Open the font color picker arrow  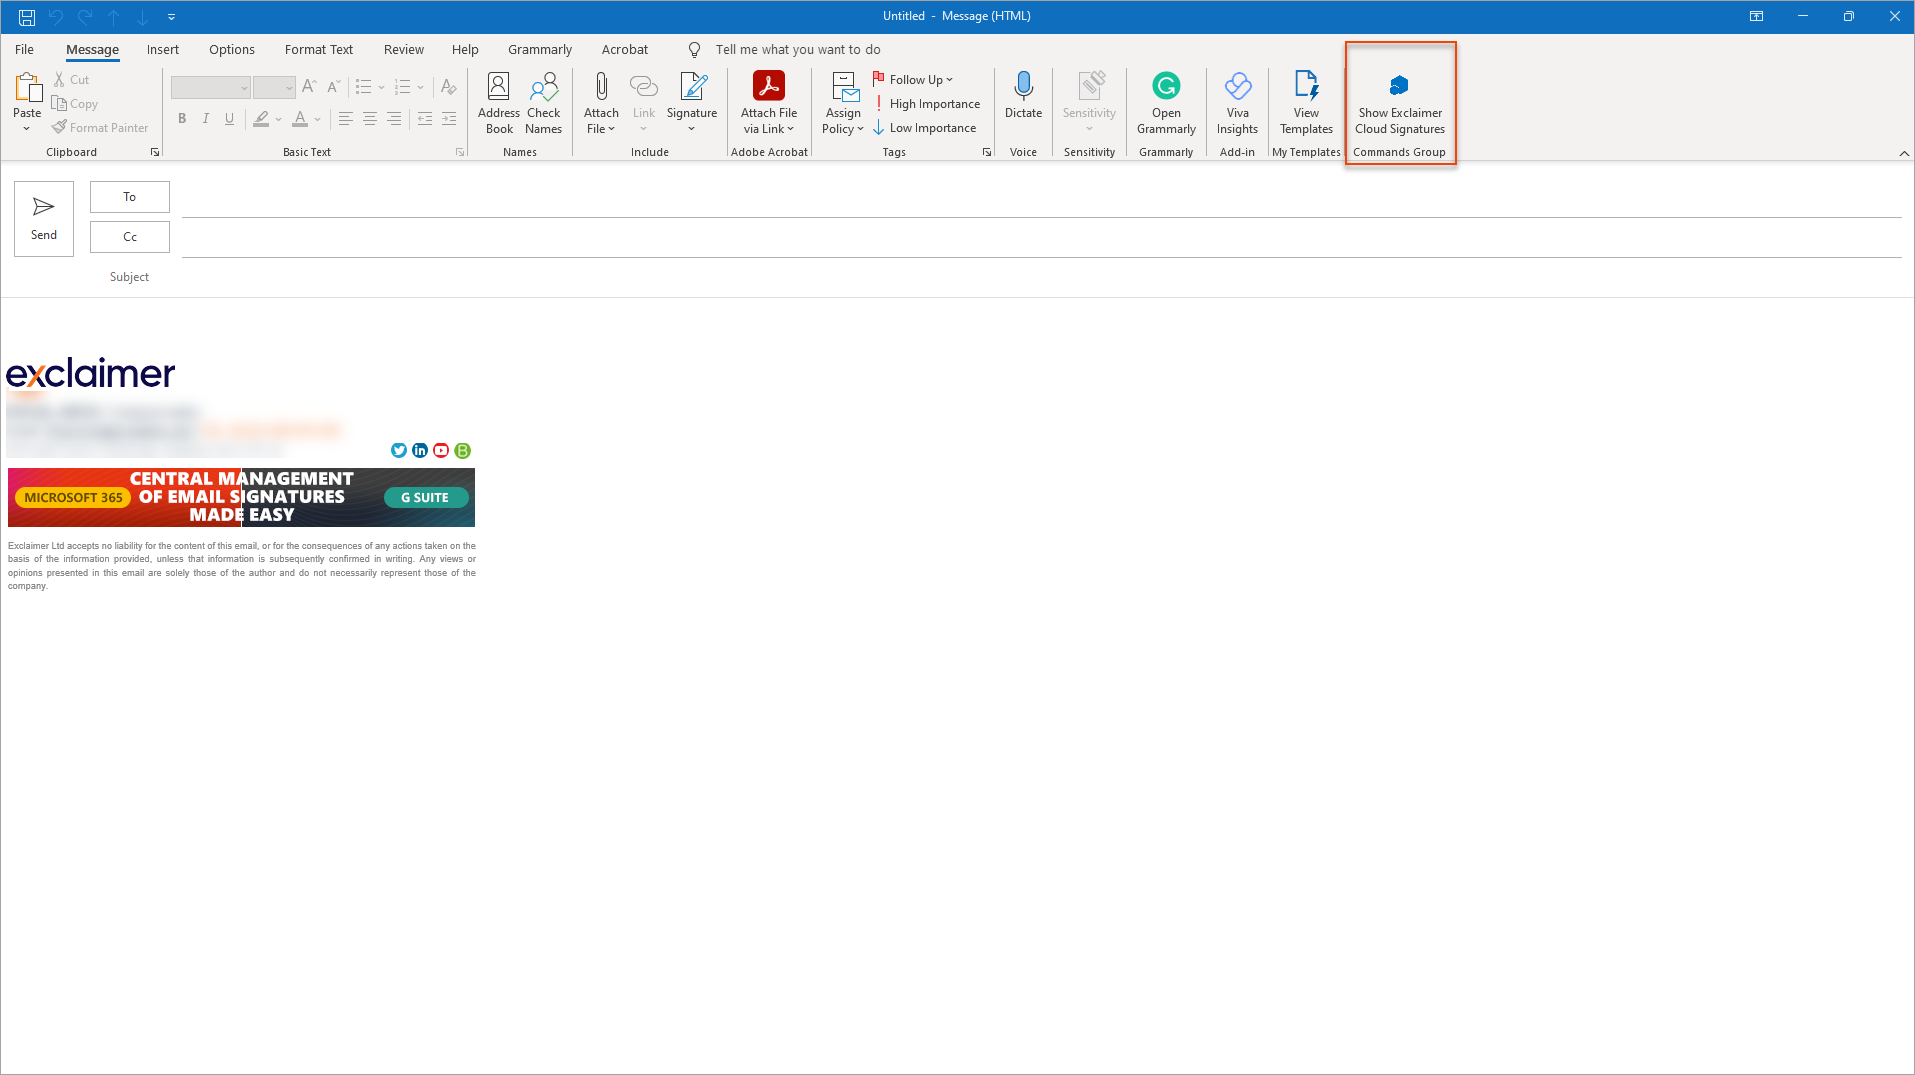coord(318,119)
